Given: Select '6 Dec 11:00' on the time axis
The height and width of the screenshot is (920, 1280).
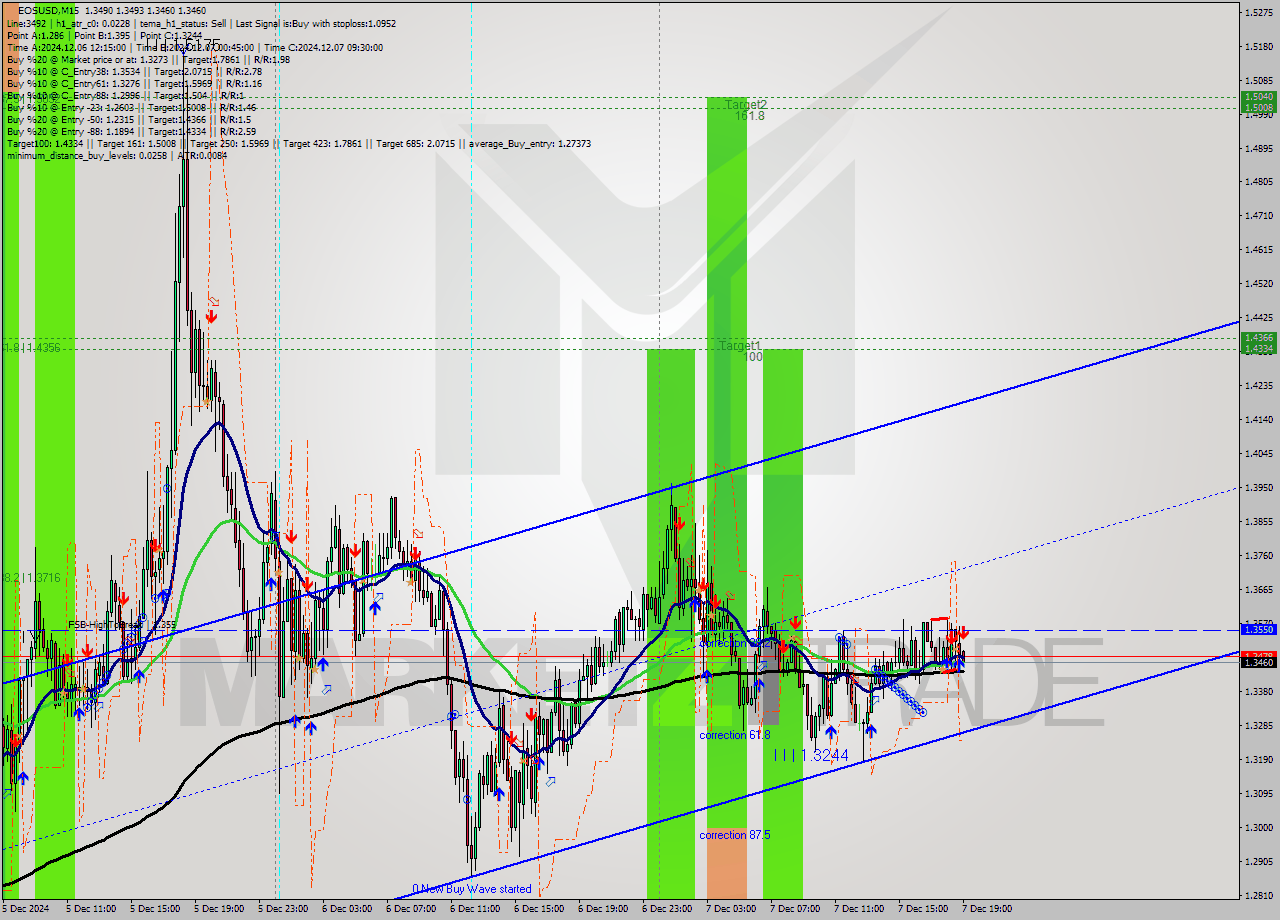Looking at the screenshot, I should (475, 909).
